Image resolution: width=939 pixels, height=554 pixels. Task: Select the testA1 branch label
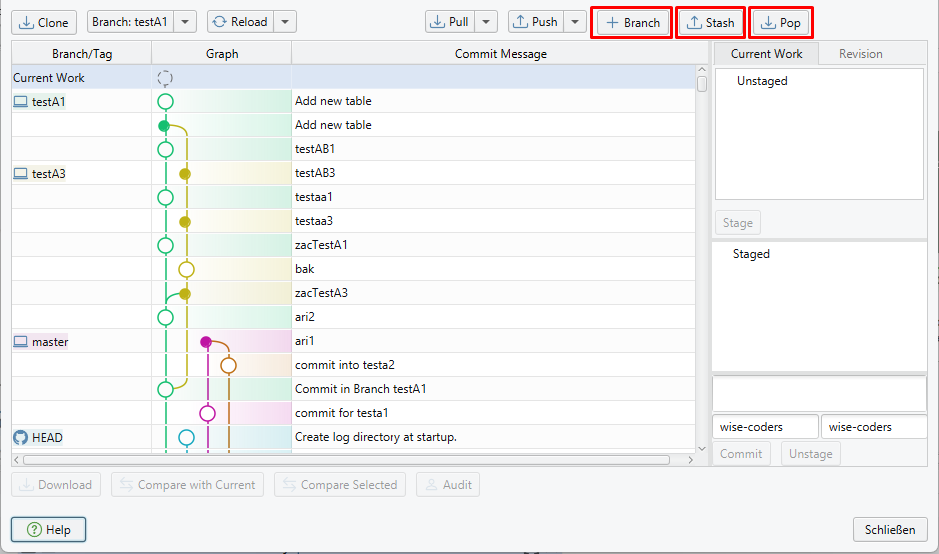(49, 102)
